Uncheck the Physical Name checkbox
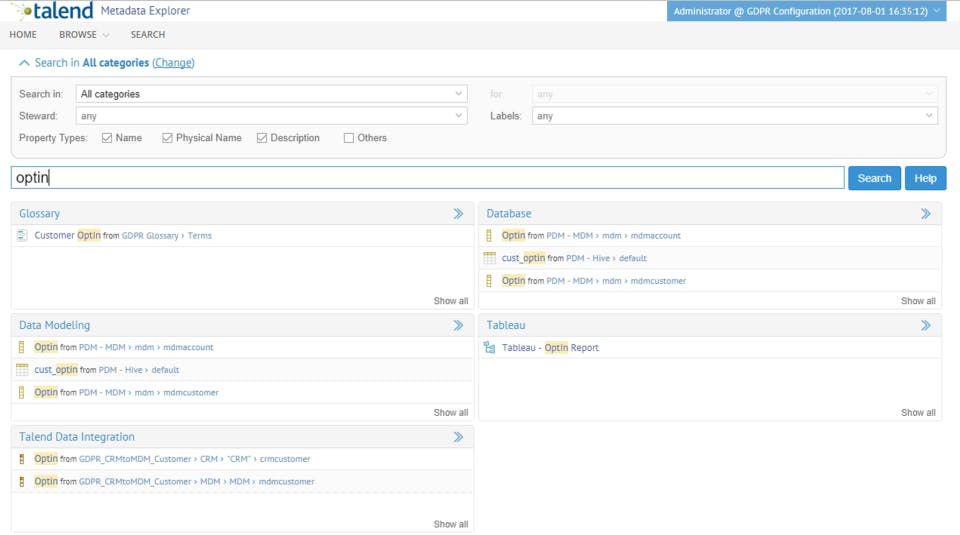Image resolution: width=960 pixels, height=535 pixels. (x=167, y=138)
